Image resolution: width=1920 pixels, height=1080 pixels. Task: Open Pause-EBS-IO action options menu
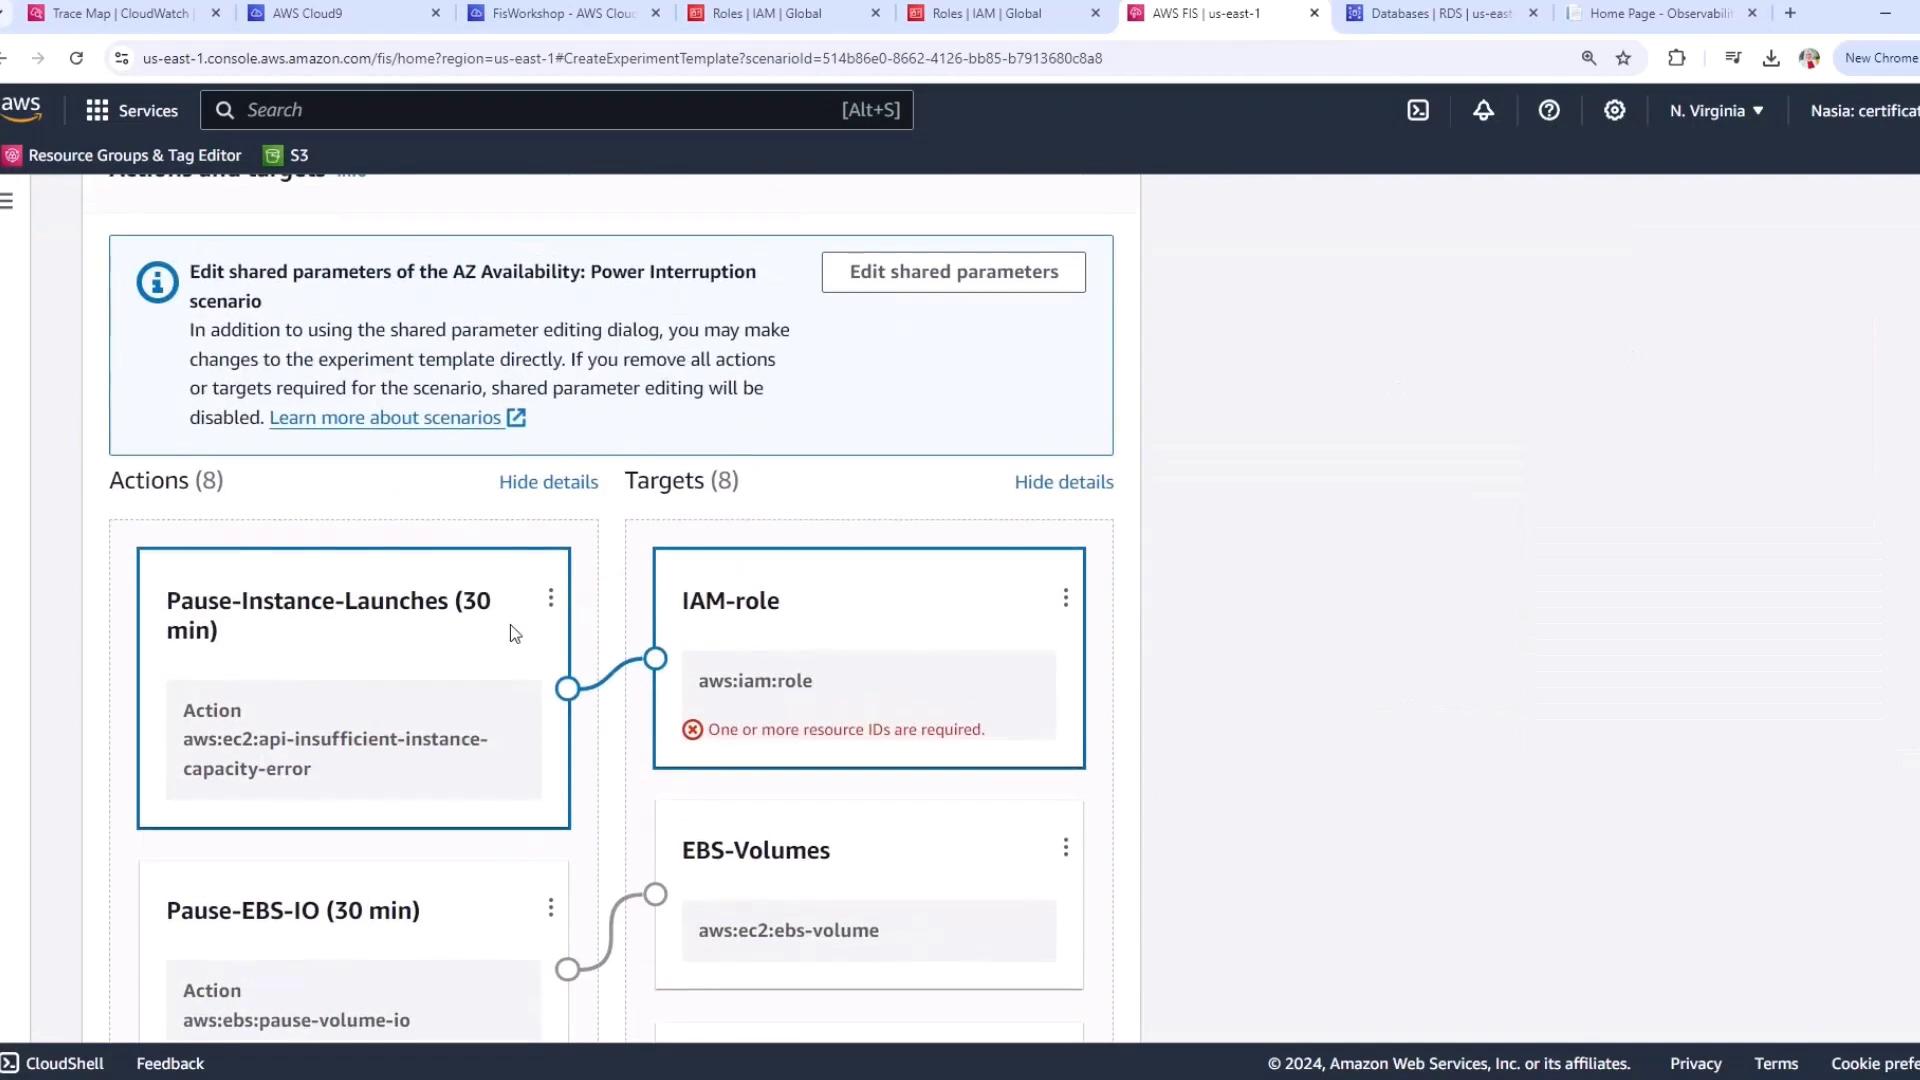click(x=550, y=908)
